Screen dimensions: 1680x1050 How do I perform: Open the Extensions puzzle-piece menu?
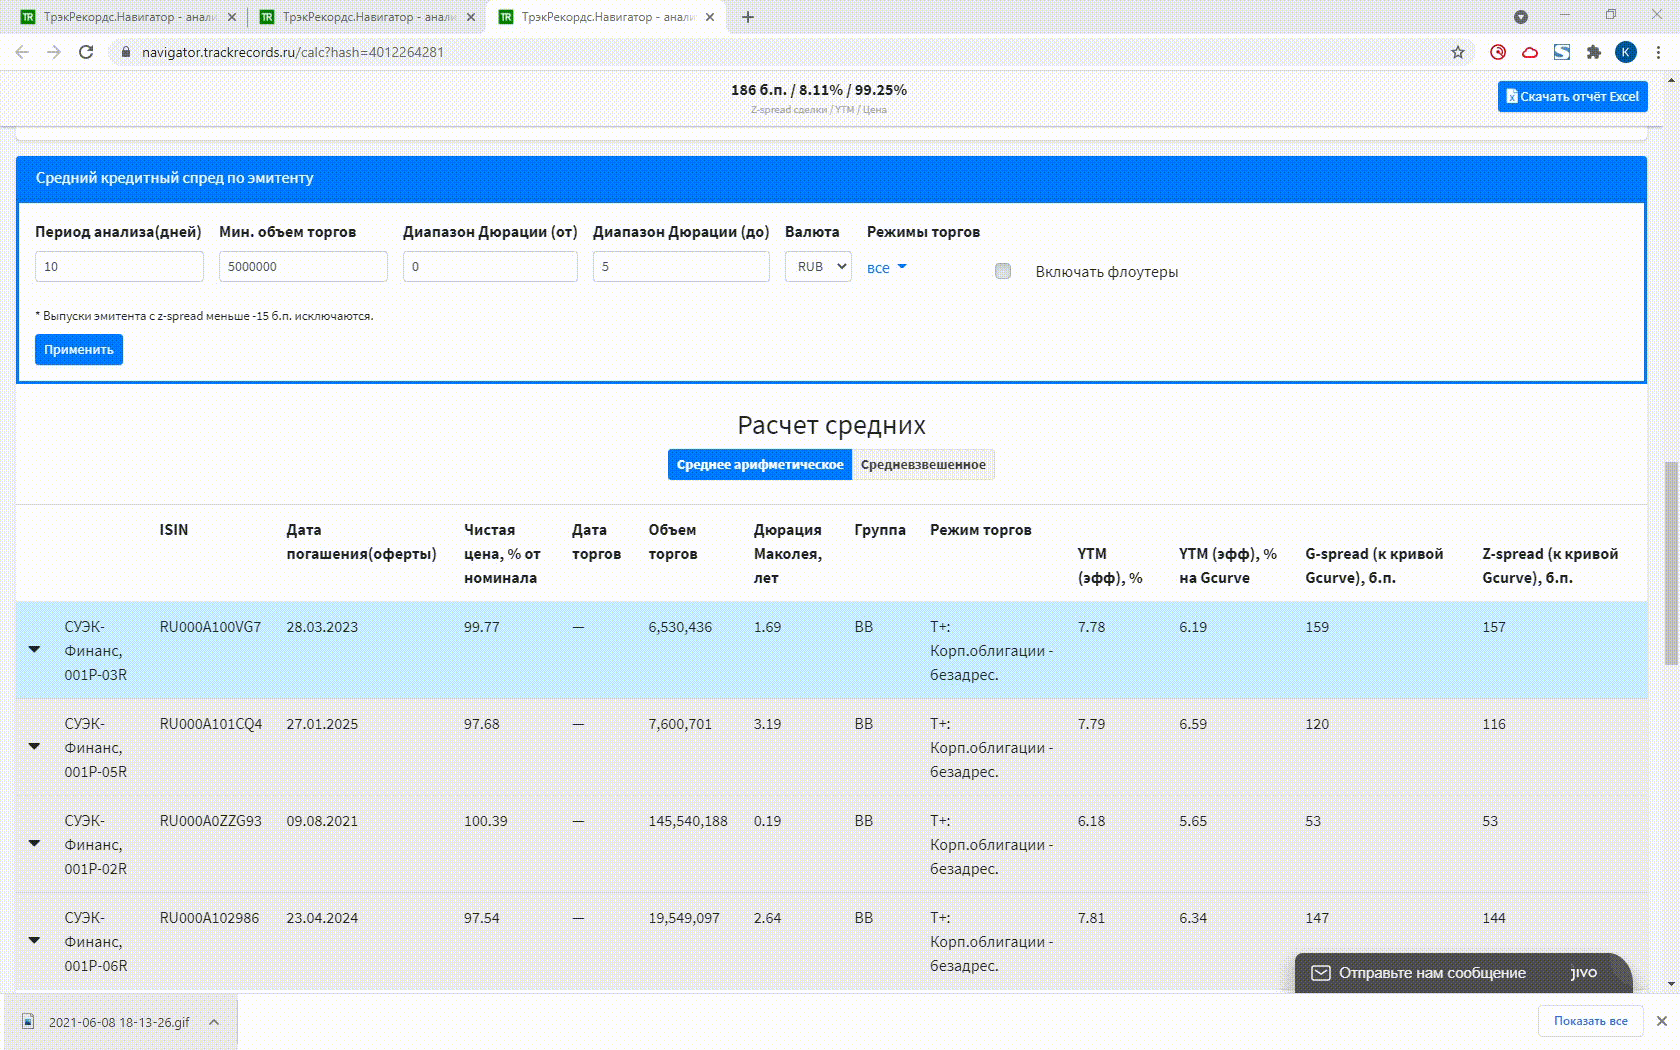(x=1594, y=52)
